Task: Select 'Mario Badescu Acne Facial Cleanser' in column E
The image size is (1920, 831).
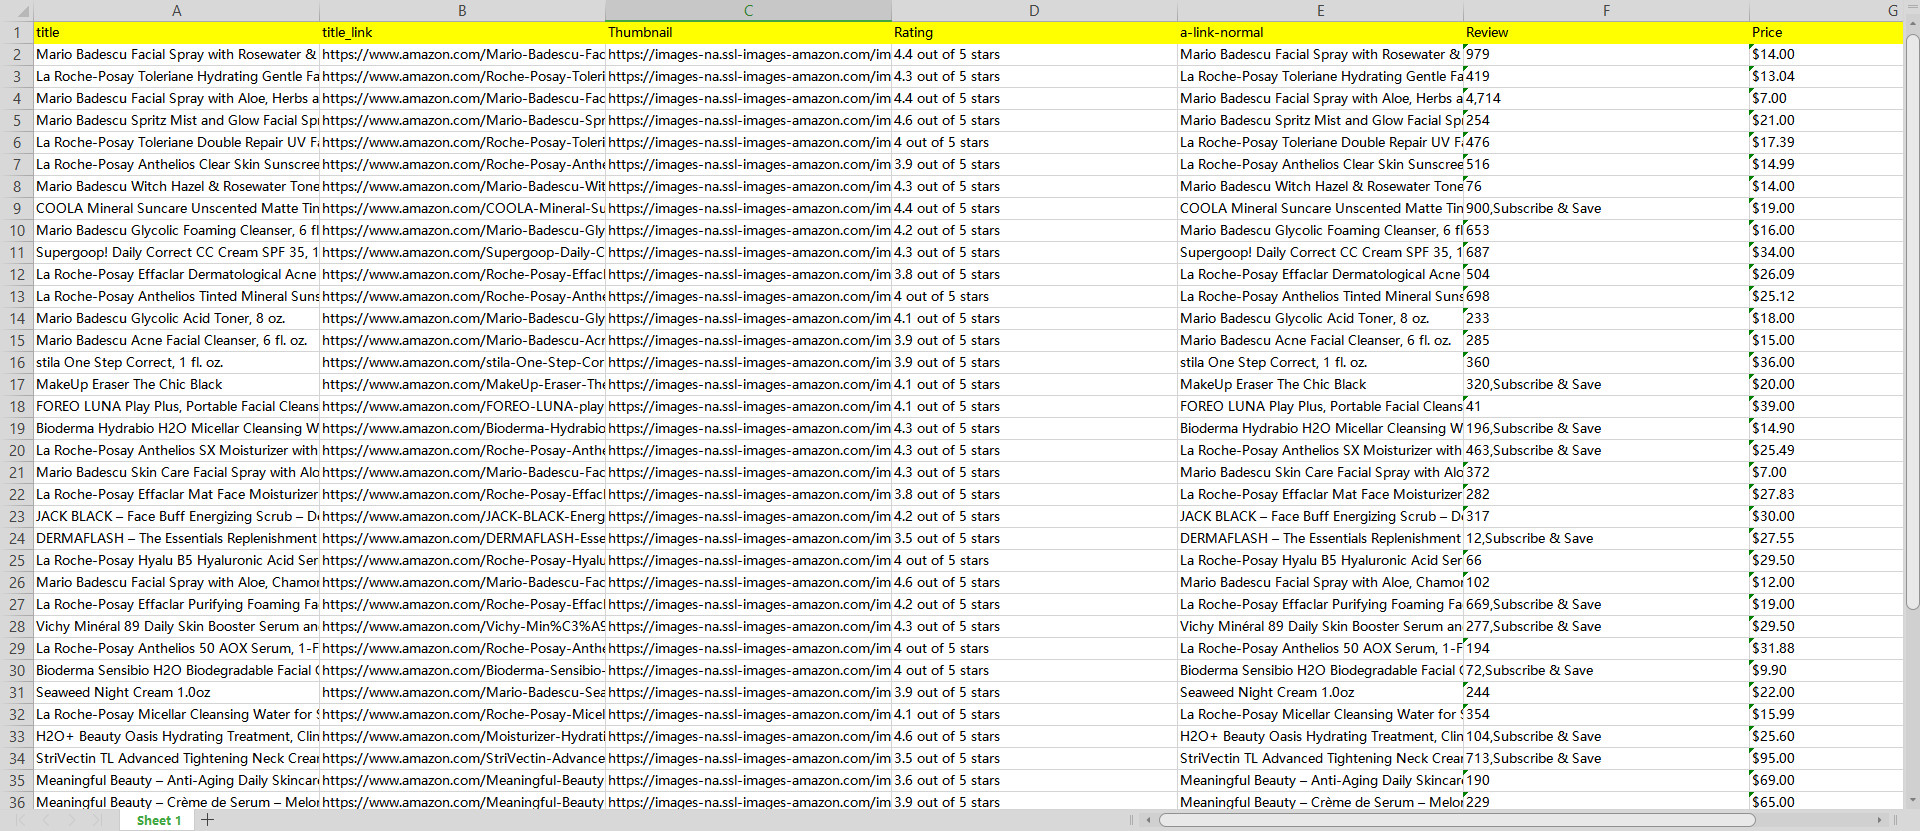Action: coord(1320,340)
